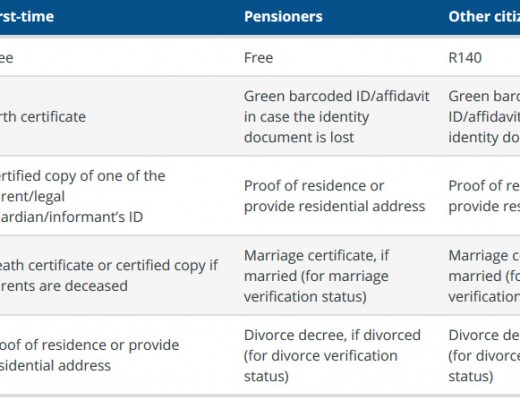Click Other citizens' Proof of residence cell

[x=484, y=196]
